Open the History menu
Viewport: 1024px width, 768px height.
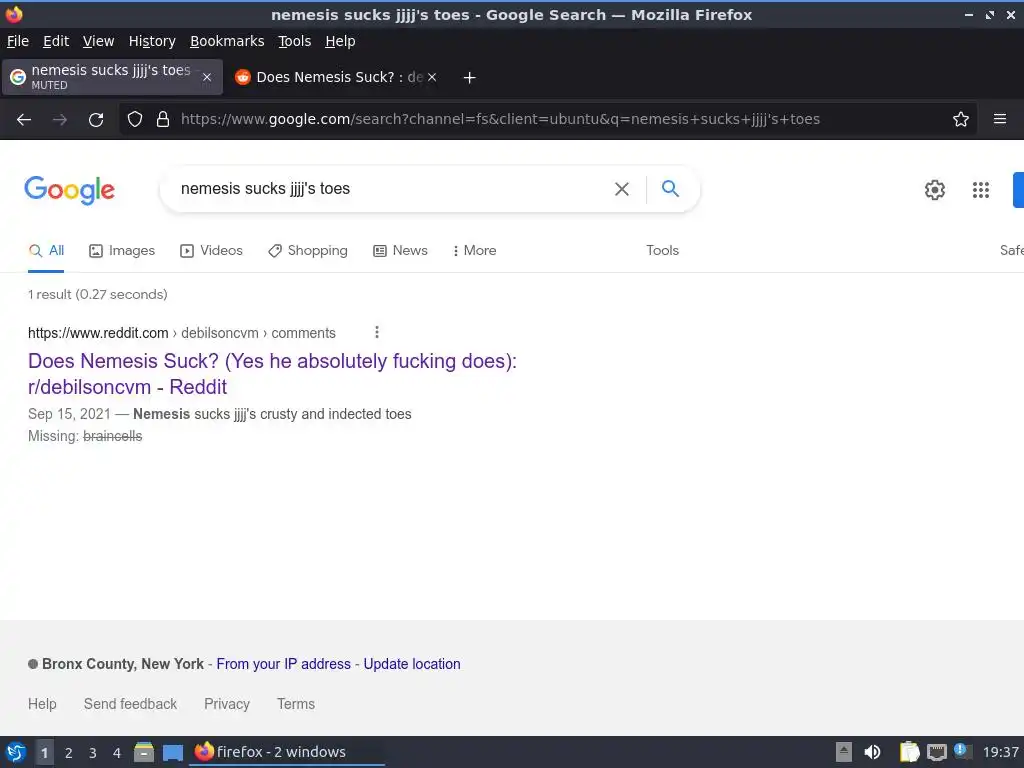point(152,41)
